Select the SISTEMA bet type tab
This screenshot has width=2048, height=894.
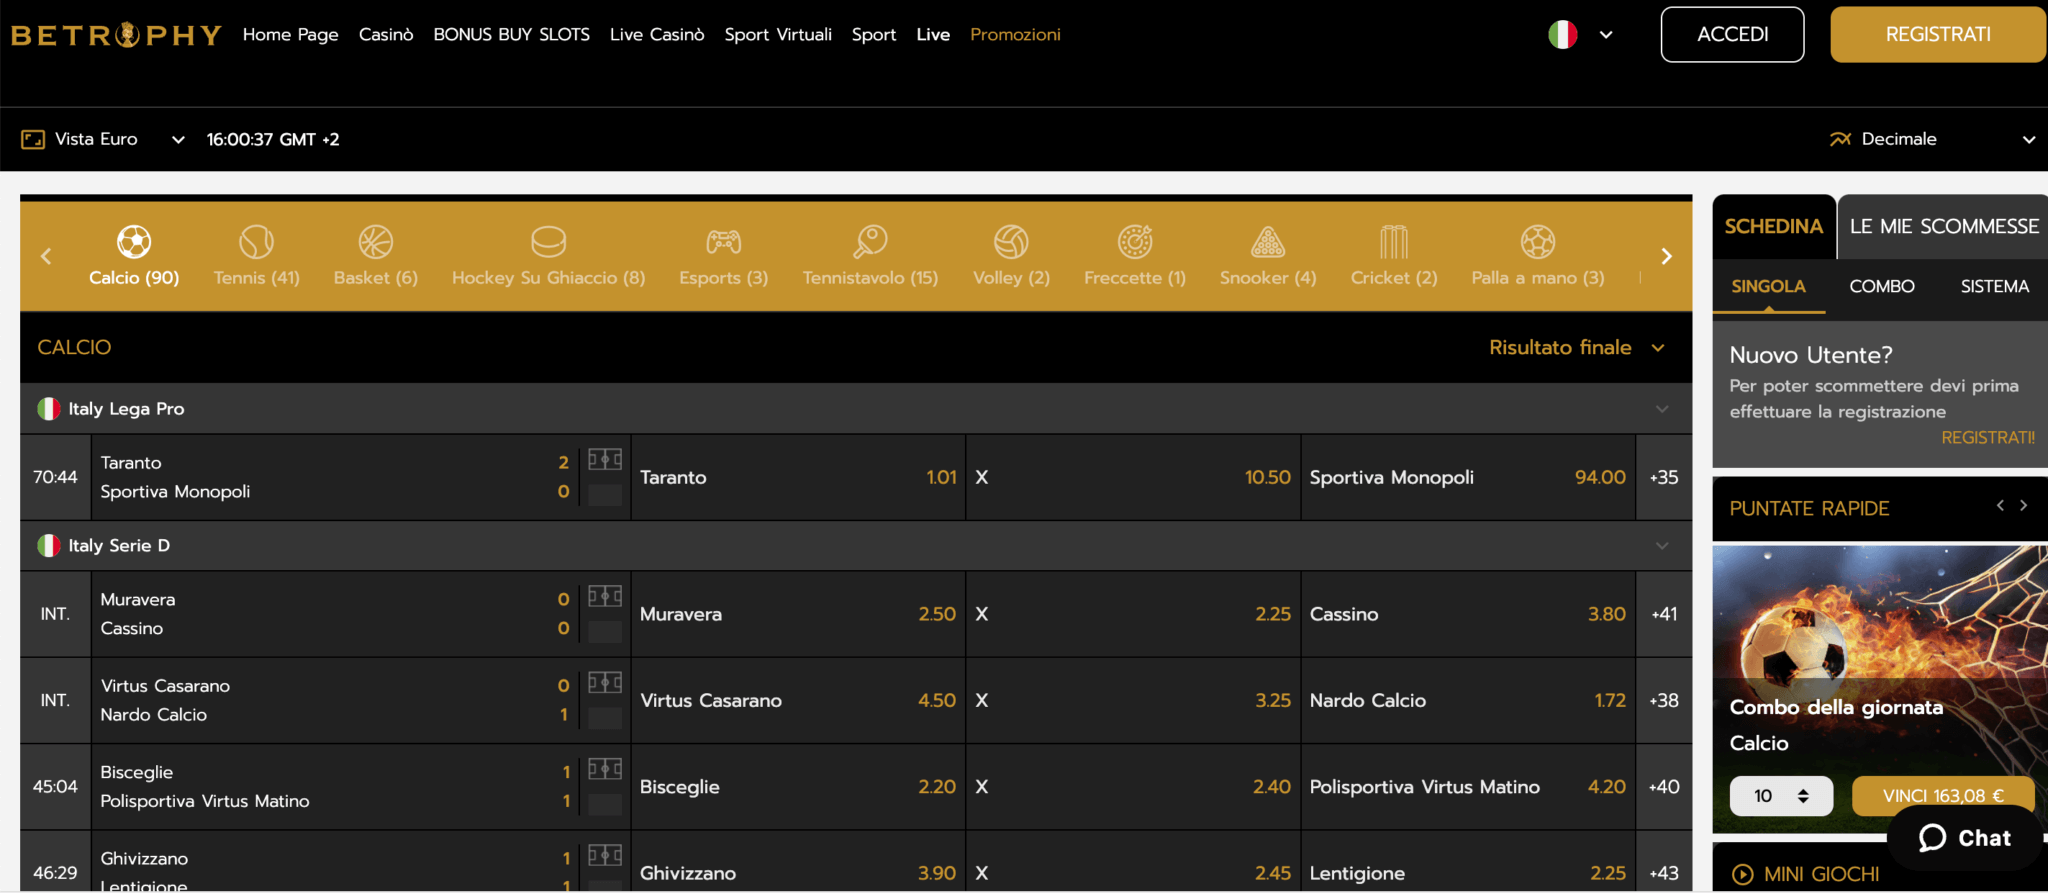(1995, 286)
